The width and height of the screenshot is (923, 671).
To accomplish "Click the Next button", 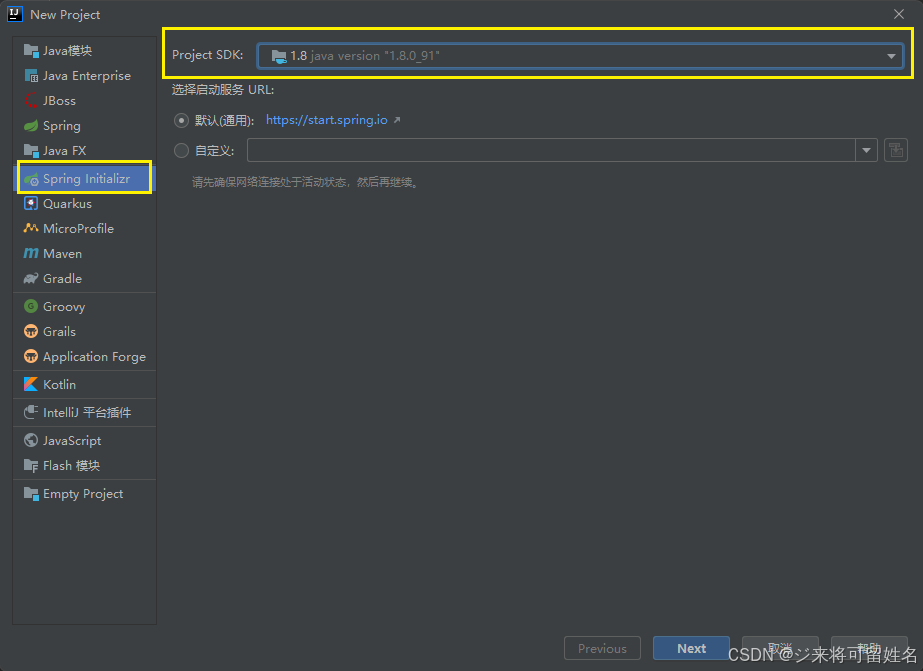I will pos(691,648).
